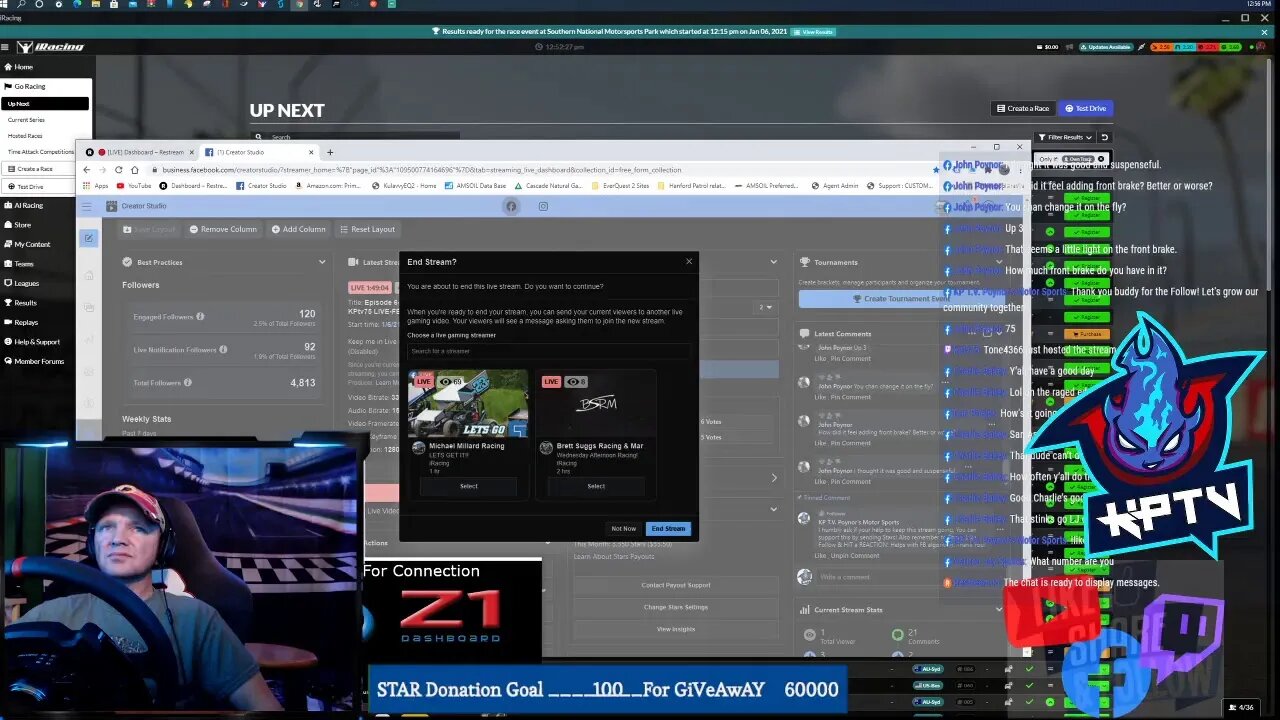Click blue Test Drive button

tap(1086, 108)
